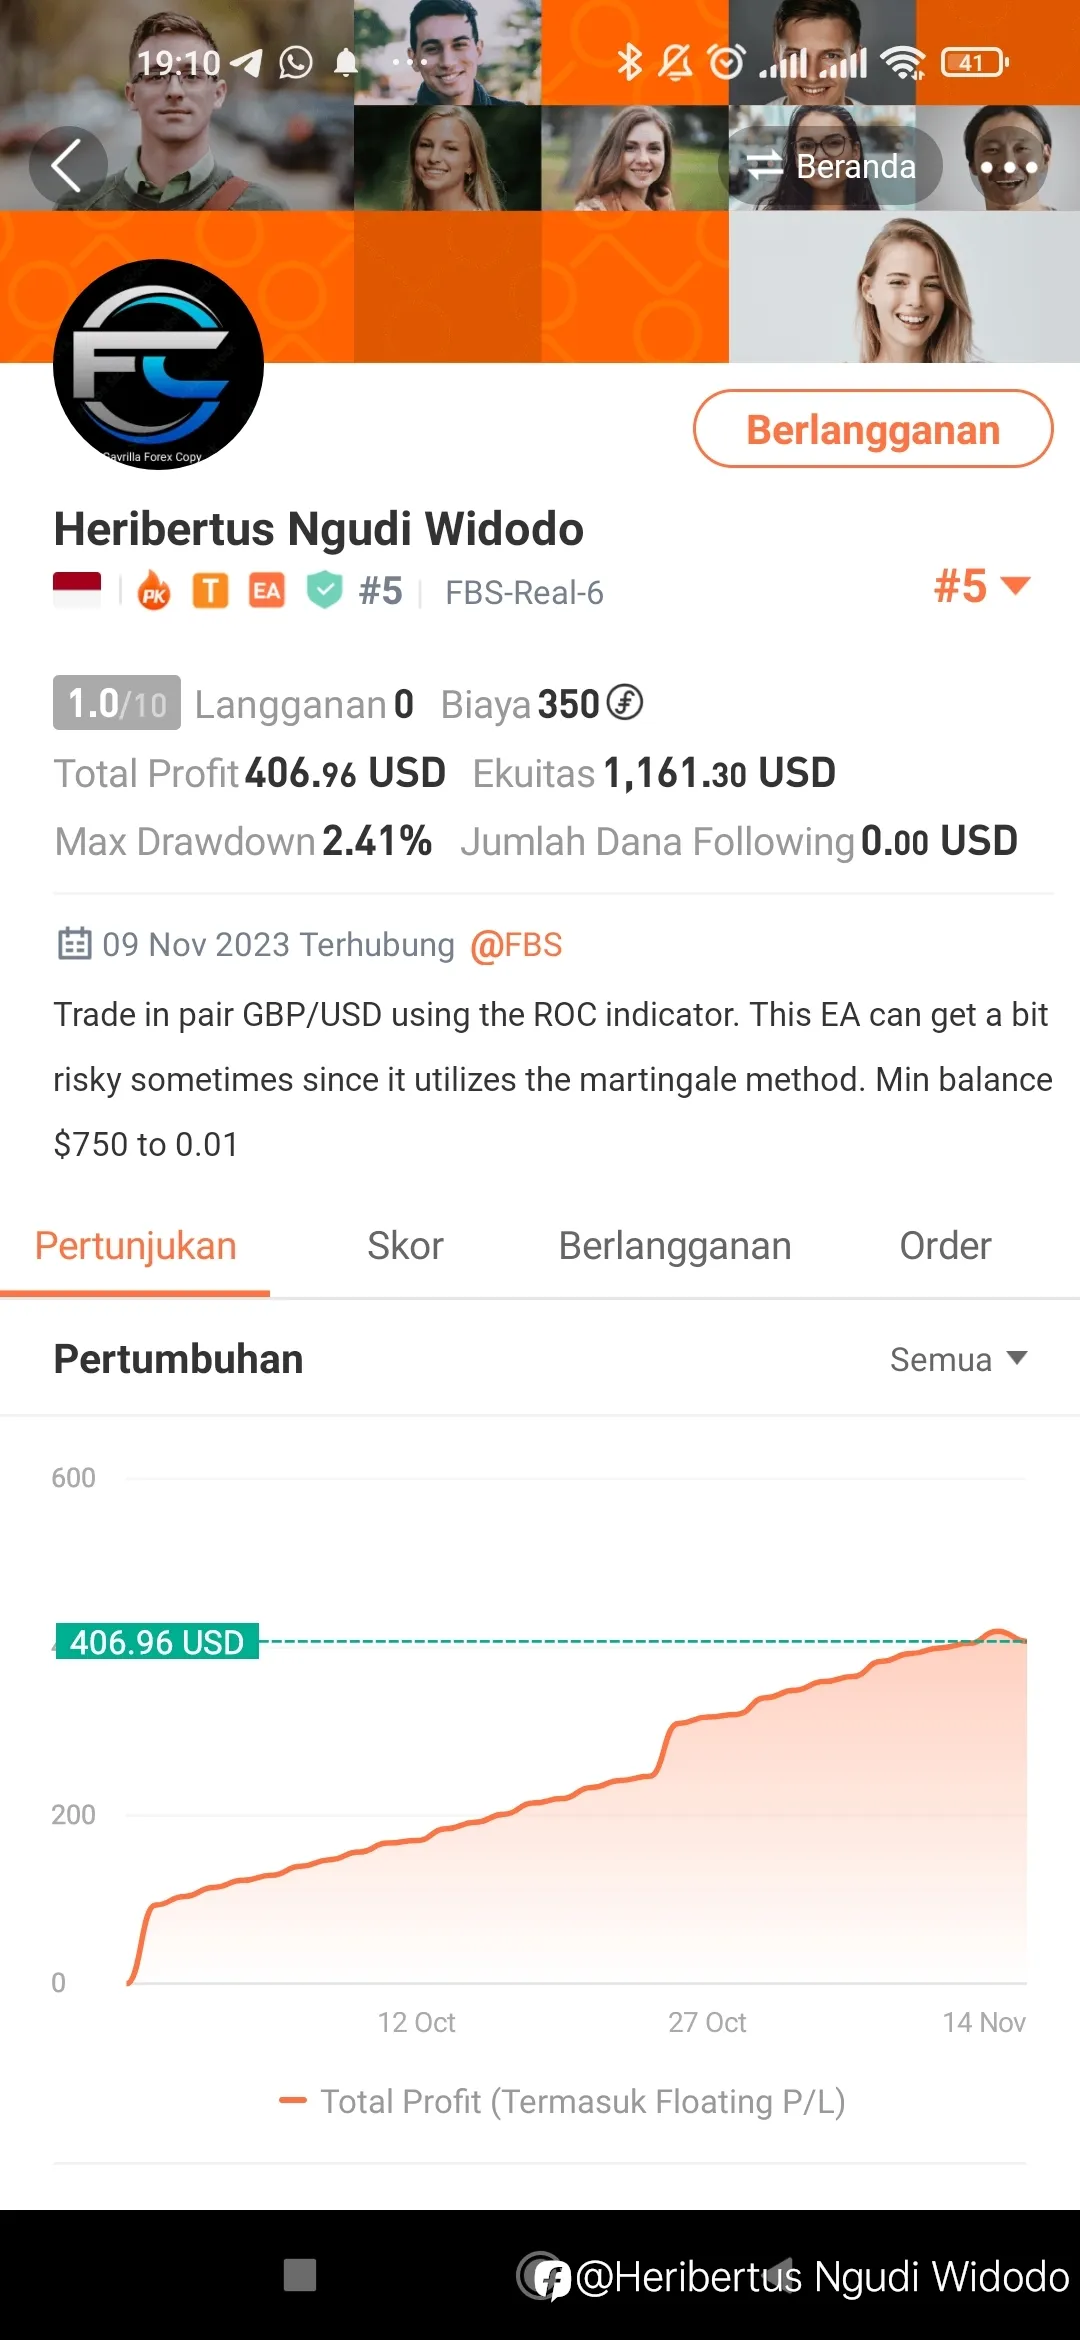Open the three-dots more options menu
The image size is (1080, 2340).
click(1008, 167)
